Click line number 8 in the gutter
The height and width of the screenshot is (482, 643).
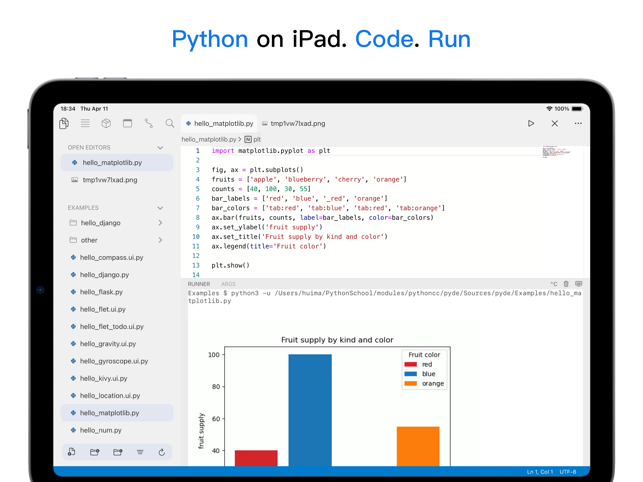coord(197,217)
